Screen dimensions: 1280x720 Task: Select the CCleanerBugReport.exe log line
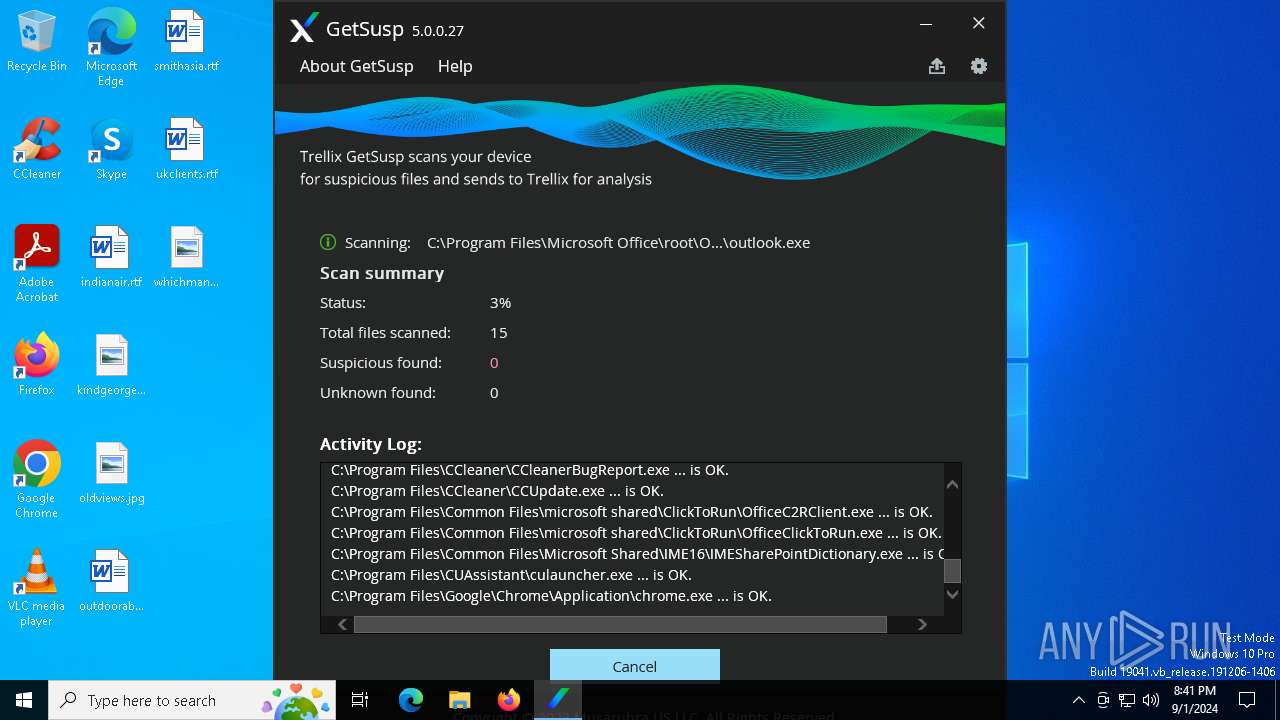pyautogui.click(x=530, y=470)
